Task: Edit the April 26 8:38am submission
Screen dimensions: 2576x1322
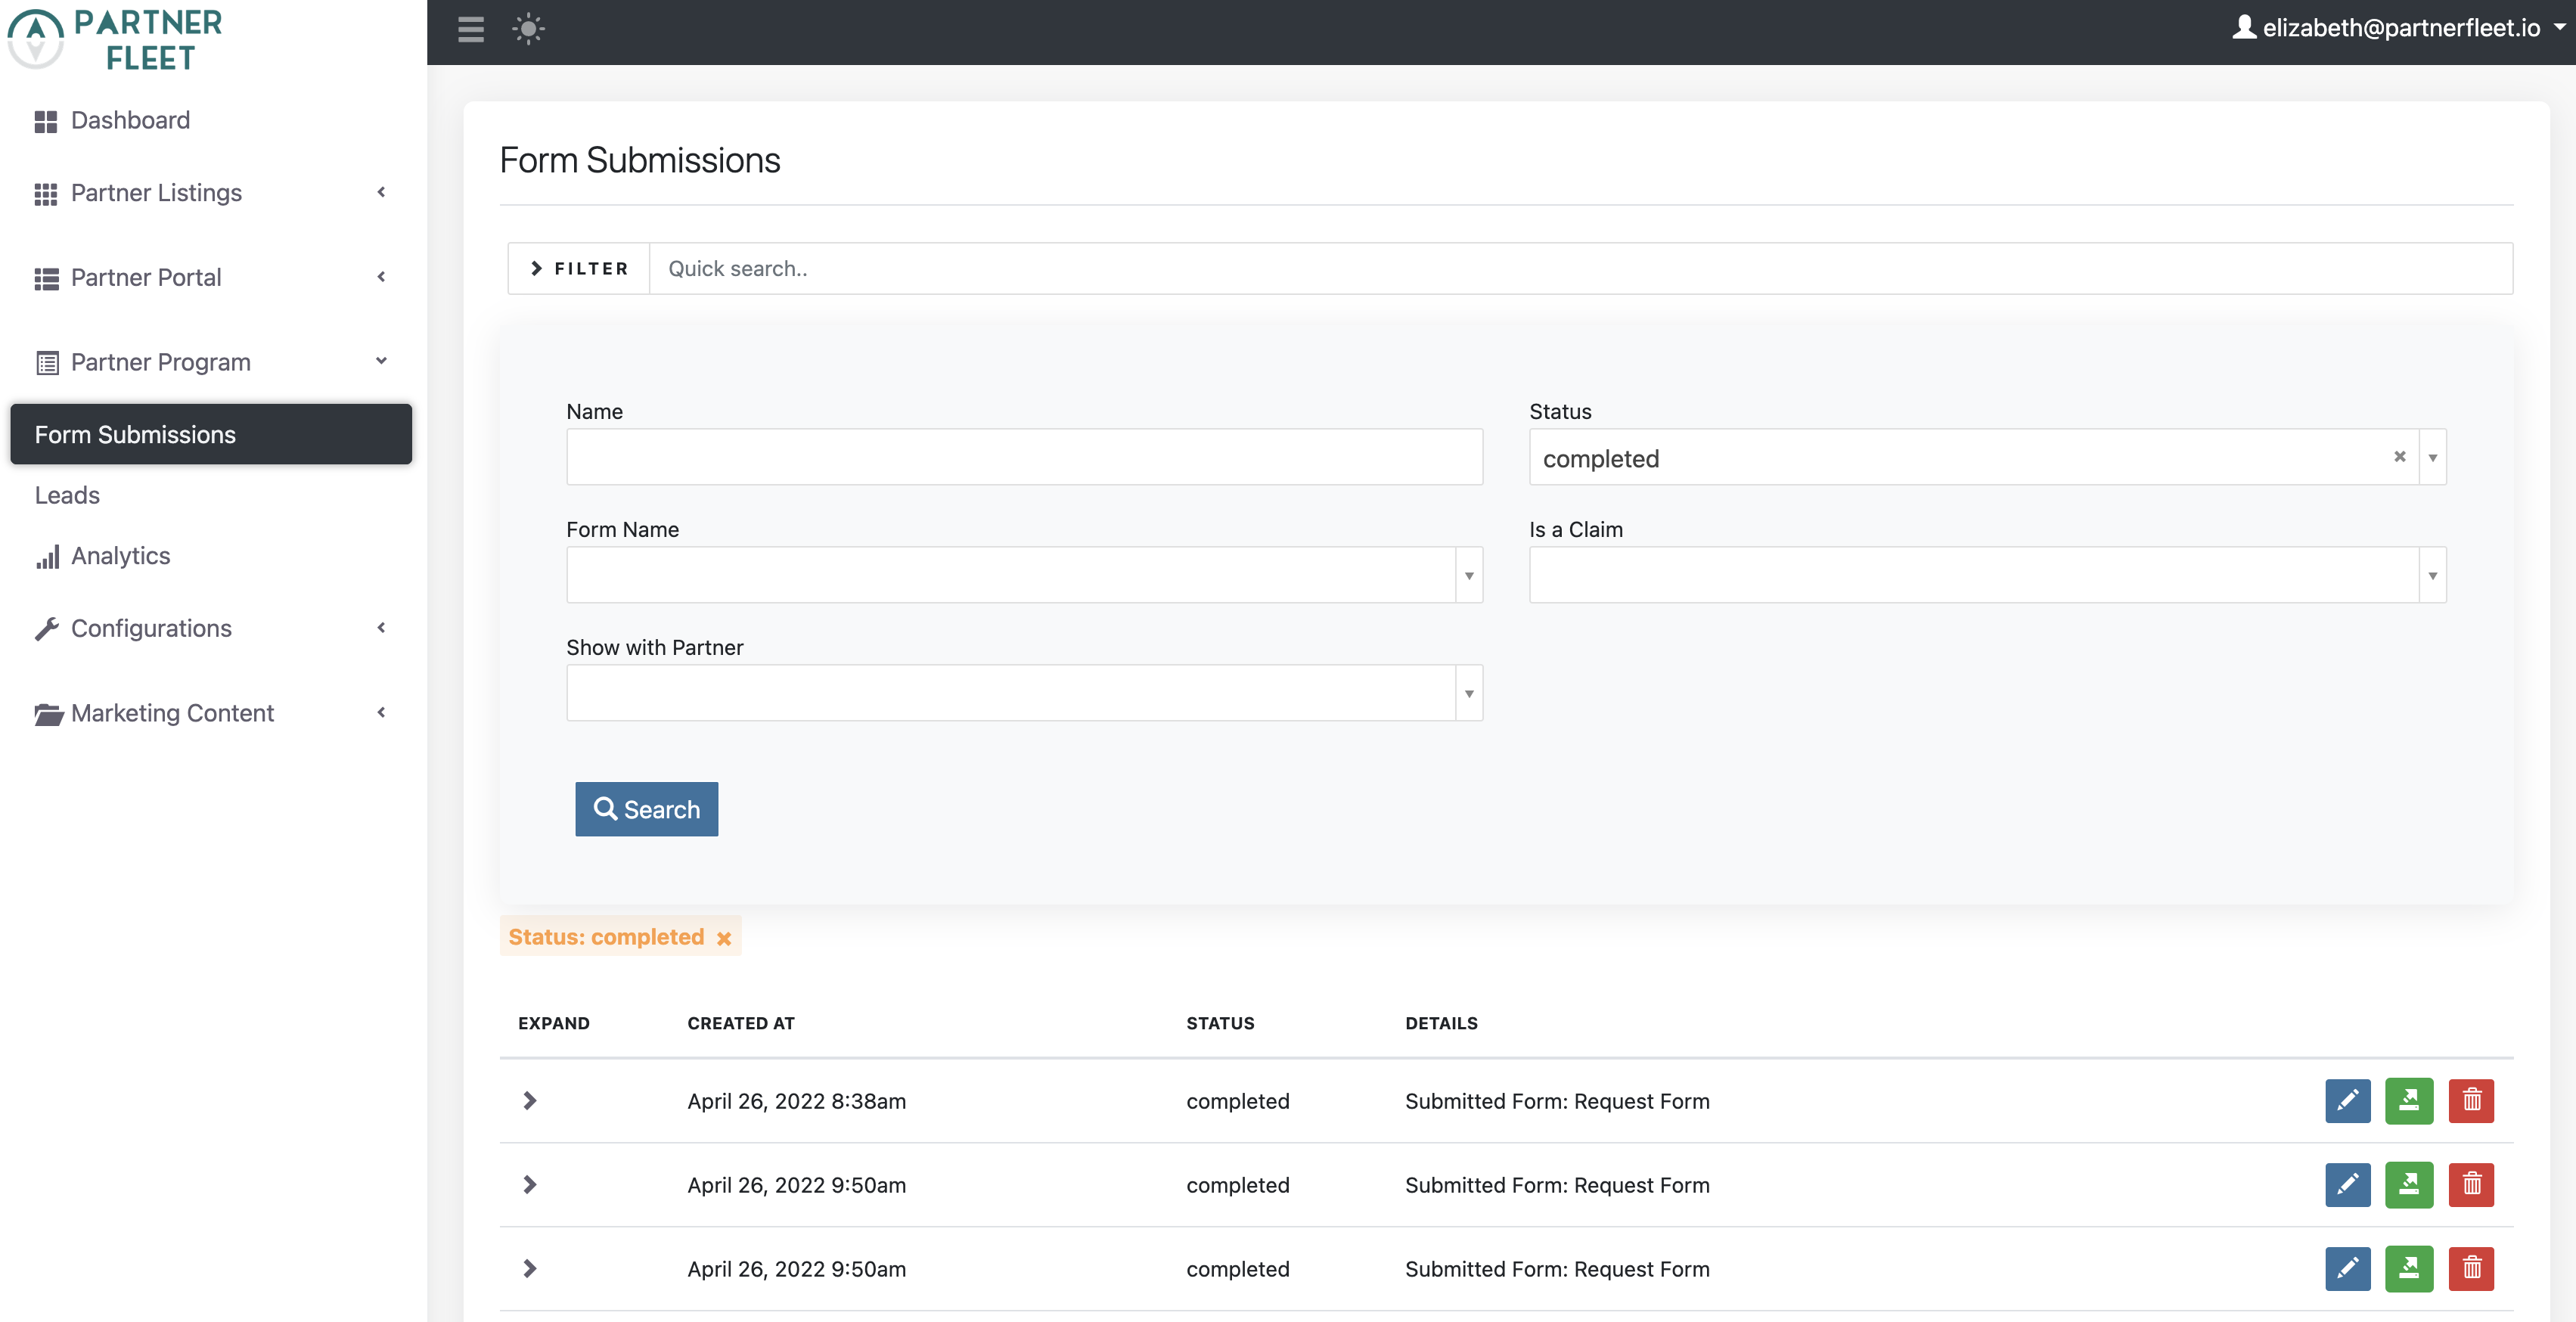Action: pyautogui.click(x=2347, y=1101)
